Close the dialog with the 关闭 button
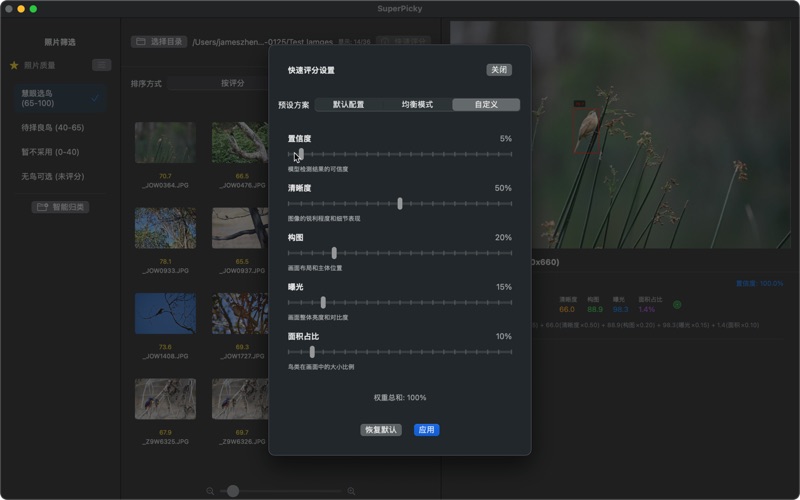Screen dimensions: 800x500 (499, 70)
